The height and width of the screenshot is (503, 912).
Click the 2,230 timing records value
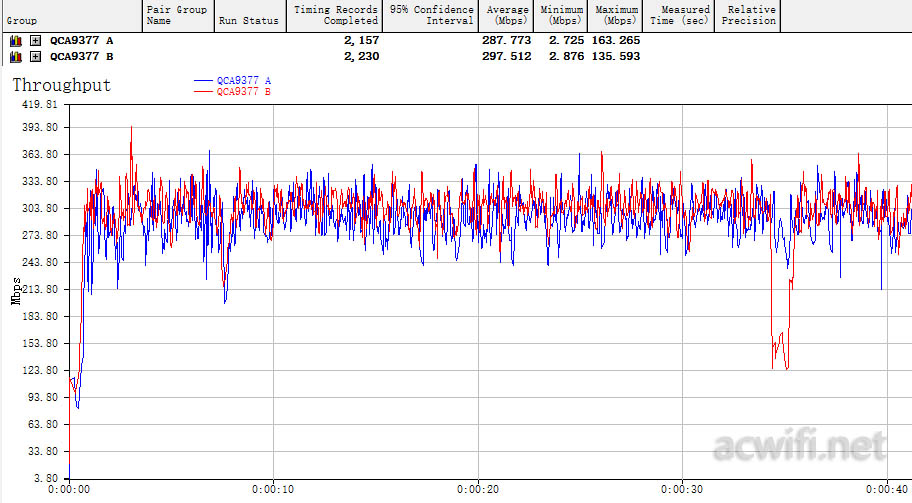point(361,56)
